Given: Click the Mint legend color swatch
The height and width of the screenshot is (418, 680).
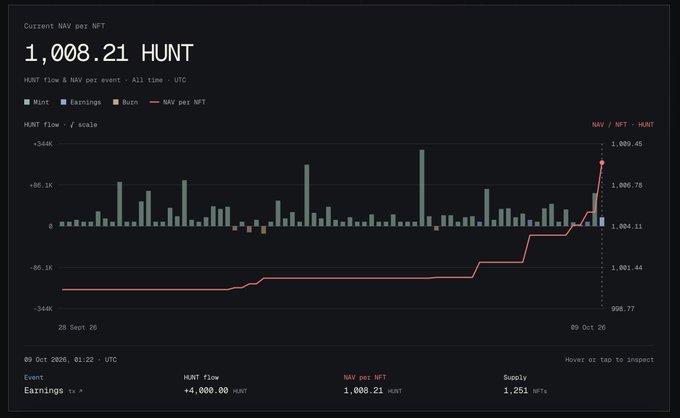Looking at the screenshot, I should tap(27, 102).
